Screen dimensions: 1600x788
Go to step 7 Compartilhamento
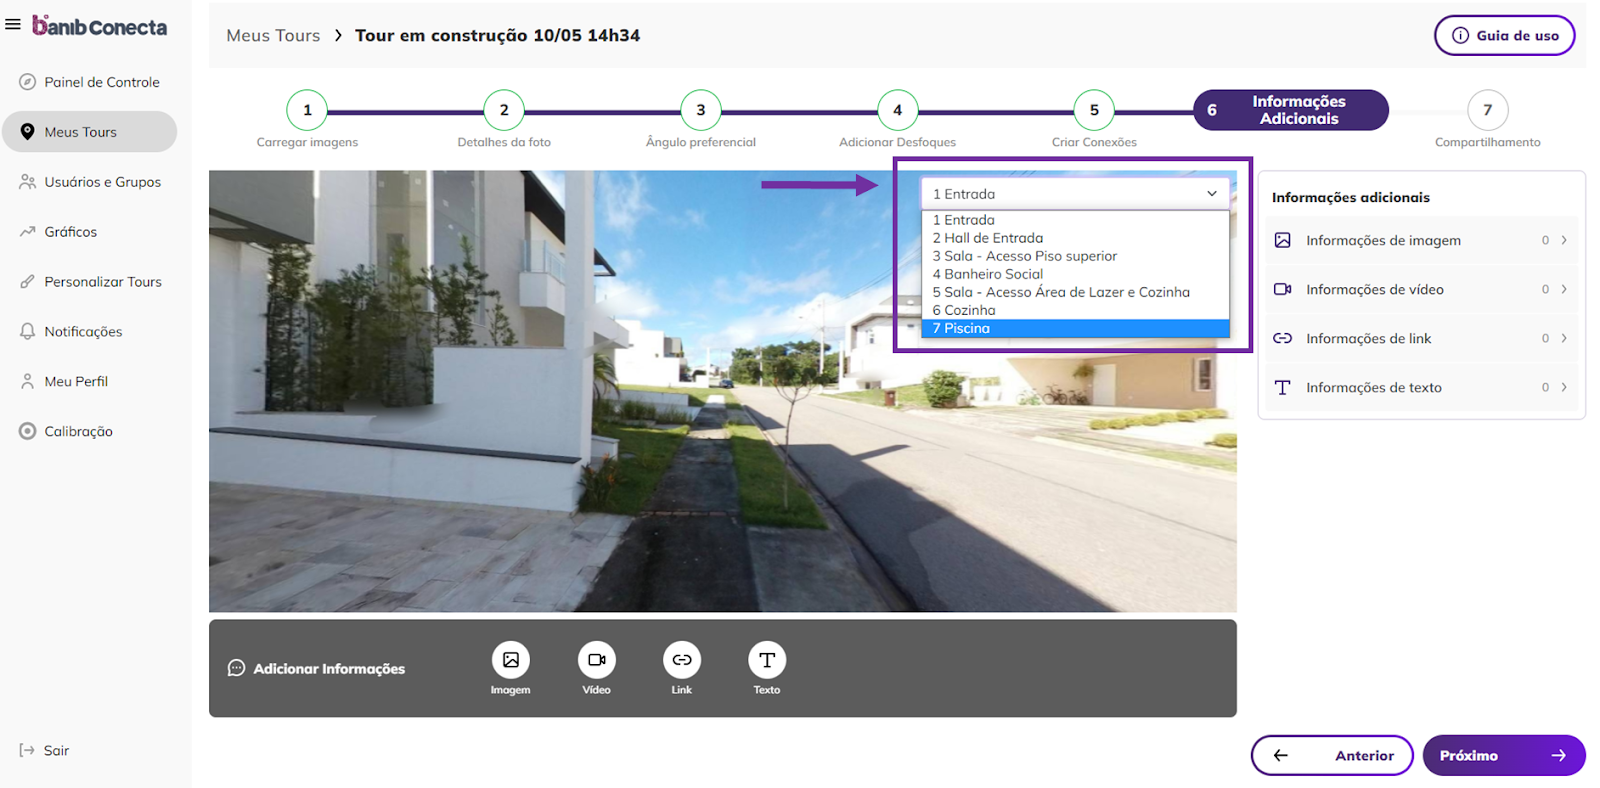1487,110
